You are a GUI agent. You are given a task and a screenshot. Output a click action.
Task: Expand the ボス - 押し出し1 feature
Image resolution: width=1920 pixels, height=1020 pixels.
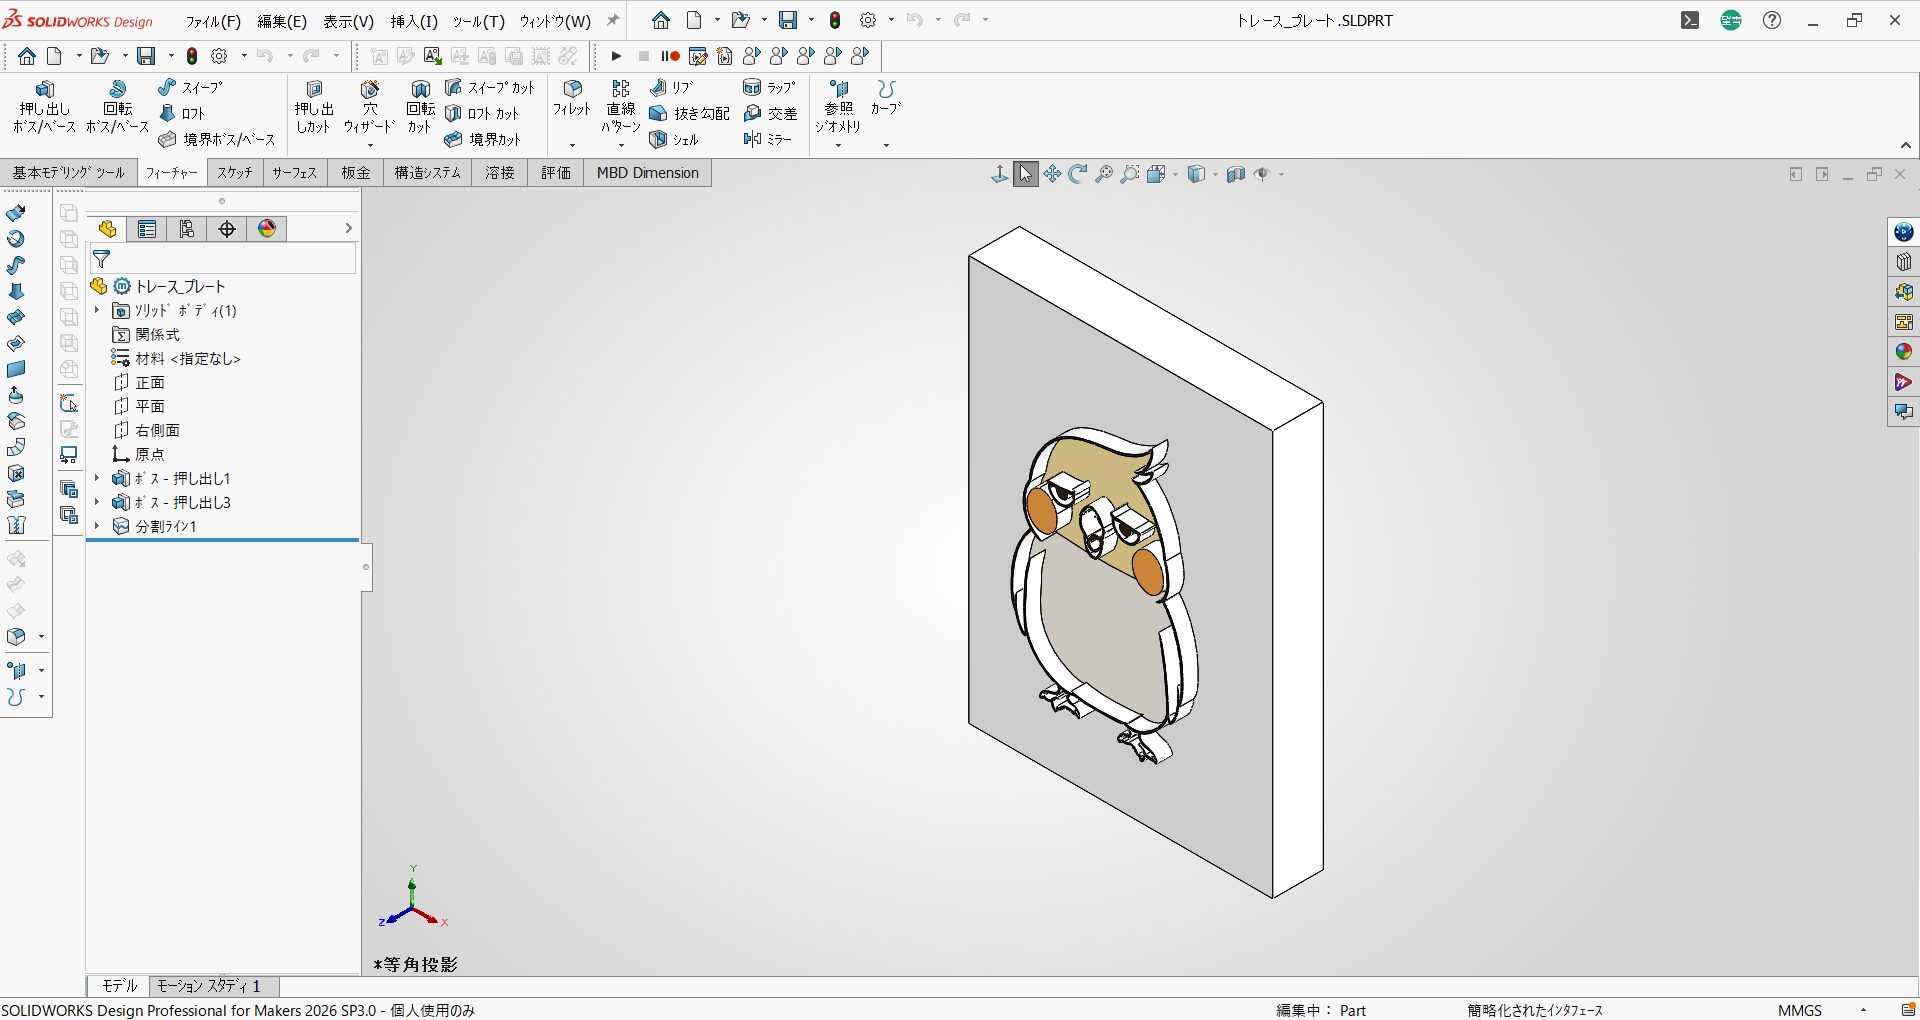(97, 478)
